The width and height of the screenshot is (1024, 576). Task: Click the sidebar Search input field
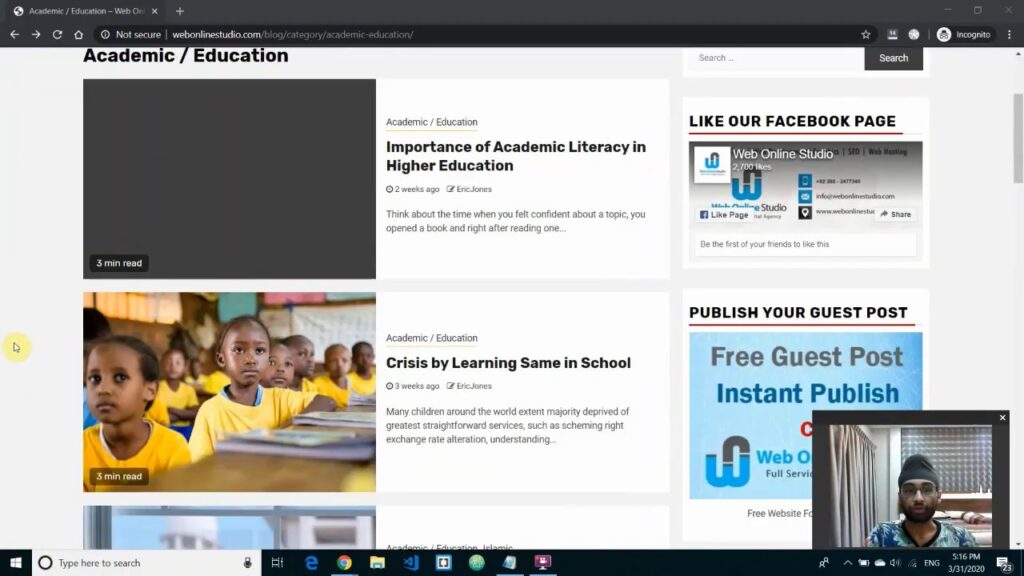(x=776, y=58)
